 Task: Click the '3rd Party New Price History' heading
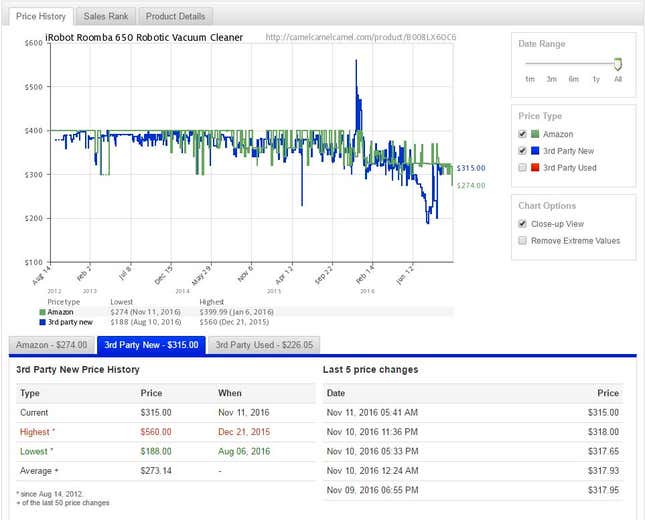pos(78,369)
